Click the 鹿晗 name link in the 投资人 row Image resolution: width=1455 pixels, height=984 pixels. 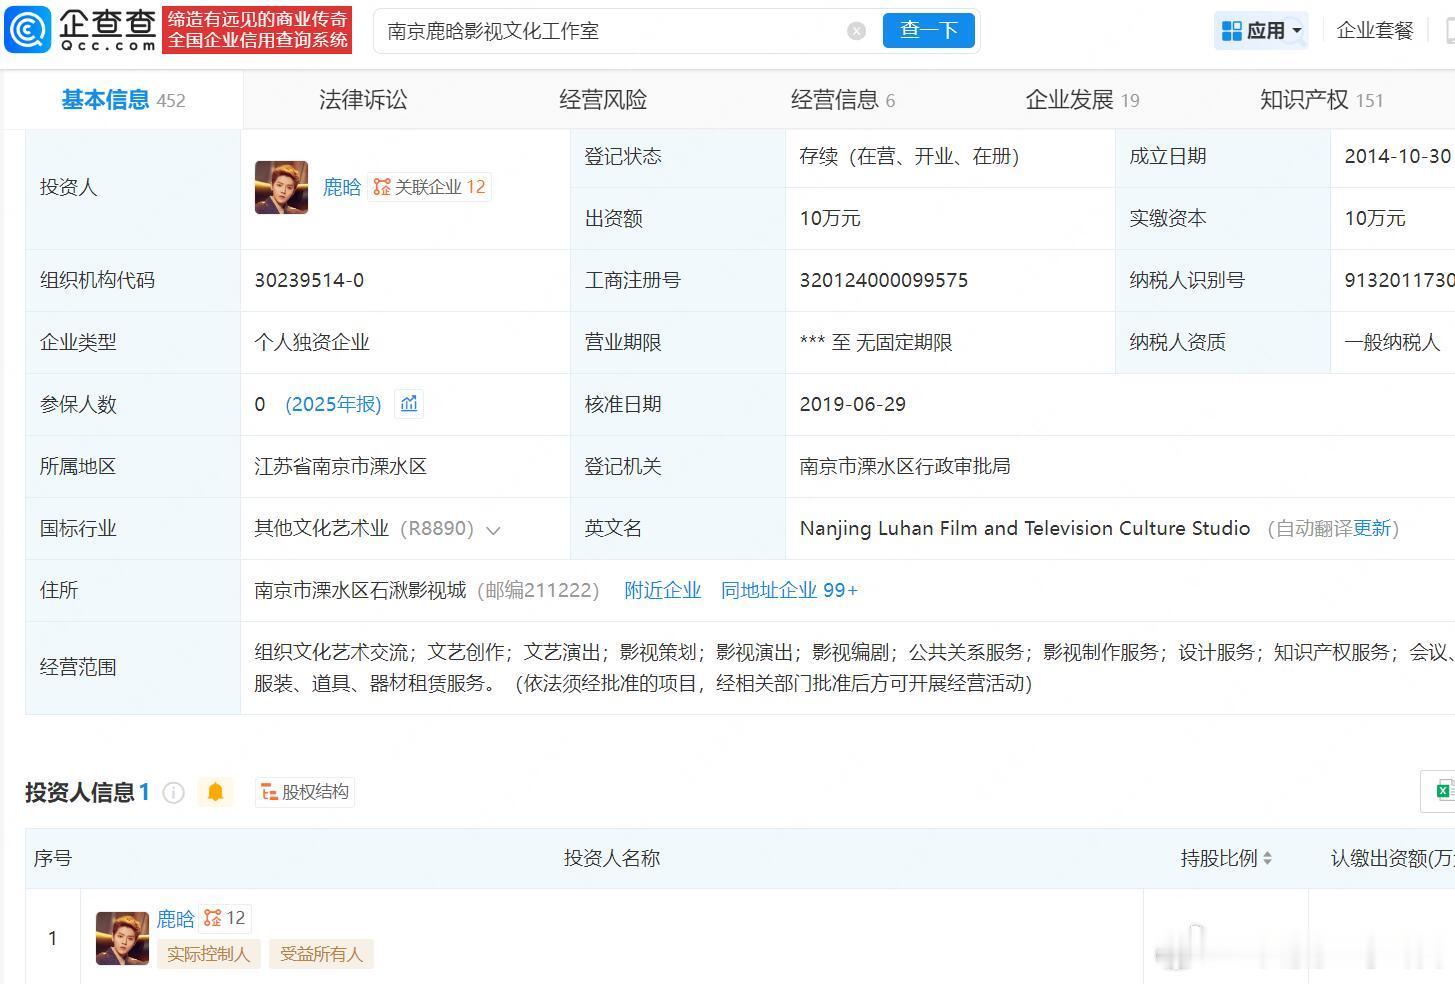pyautogui.click(x=341, y=187)
